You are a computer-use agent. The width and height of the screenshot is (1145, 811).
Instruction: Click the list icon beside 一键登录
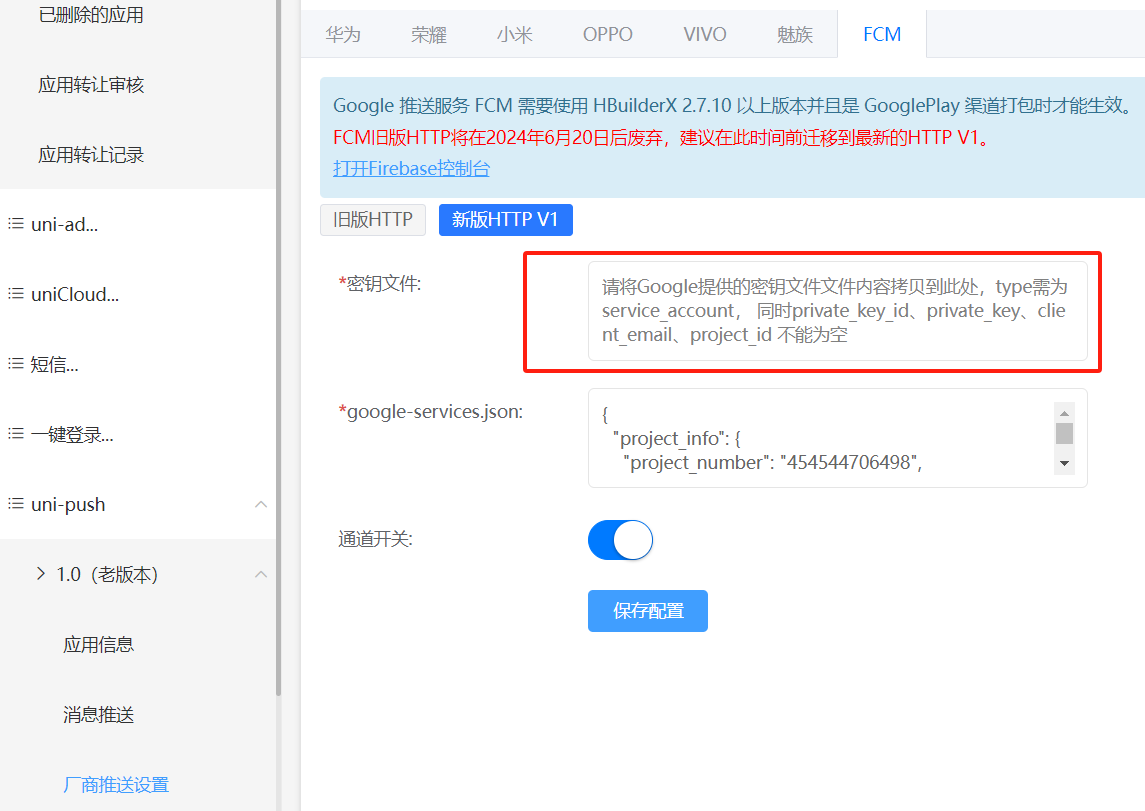[x=15, y=434]
